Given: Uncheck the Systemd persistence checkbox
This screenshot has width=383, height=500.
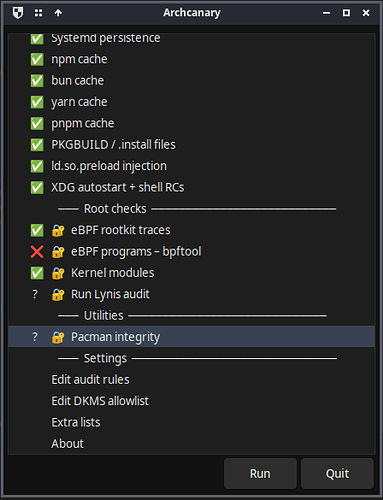Looking at the screenshot, I should (37, 38).
